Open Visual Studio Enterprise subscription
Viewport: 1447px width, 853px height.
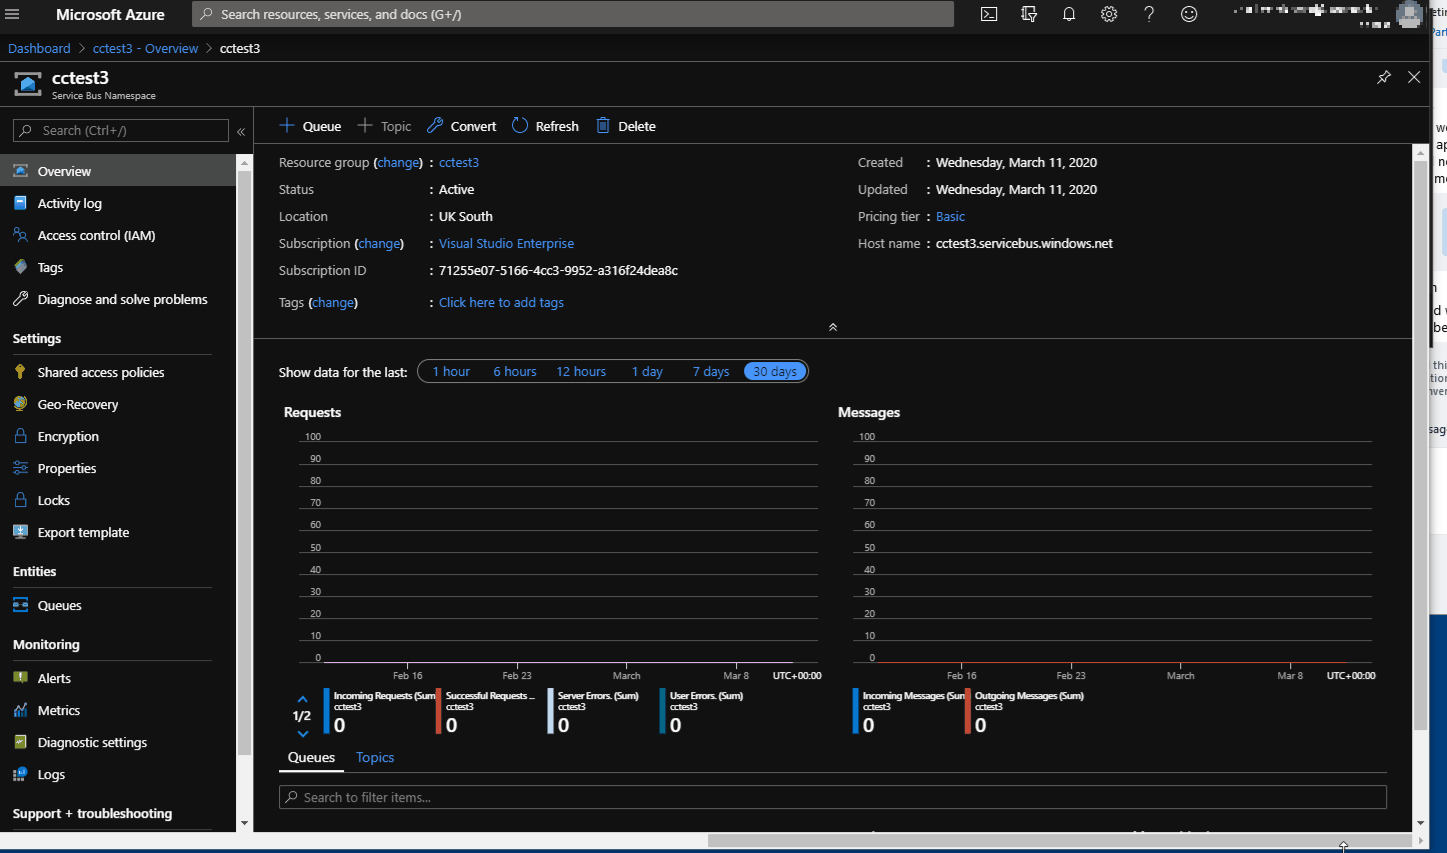click(x=506, y=243)
